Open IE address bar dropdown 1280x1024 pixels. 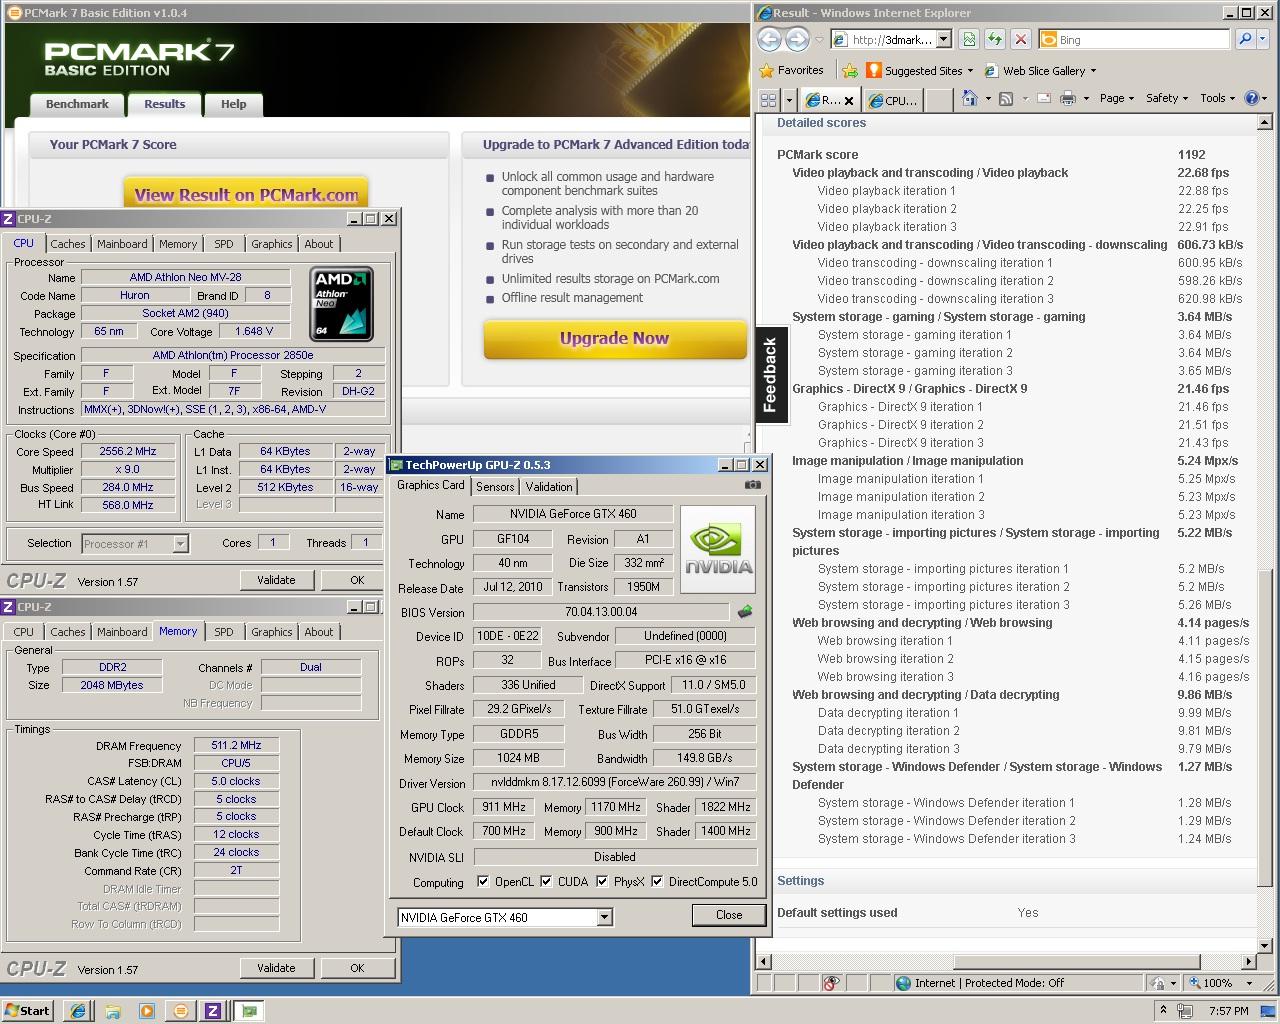[x=943, y=39]
